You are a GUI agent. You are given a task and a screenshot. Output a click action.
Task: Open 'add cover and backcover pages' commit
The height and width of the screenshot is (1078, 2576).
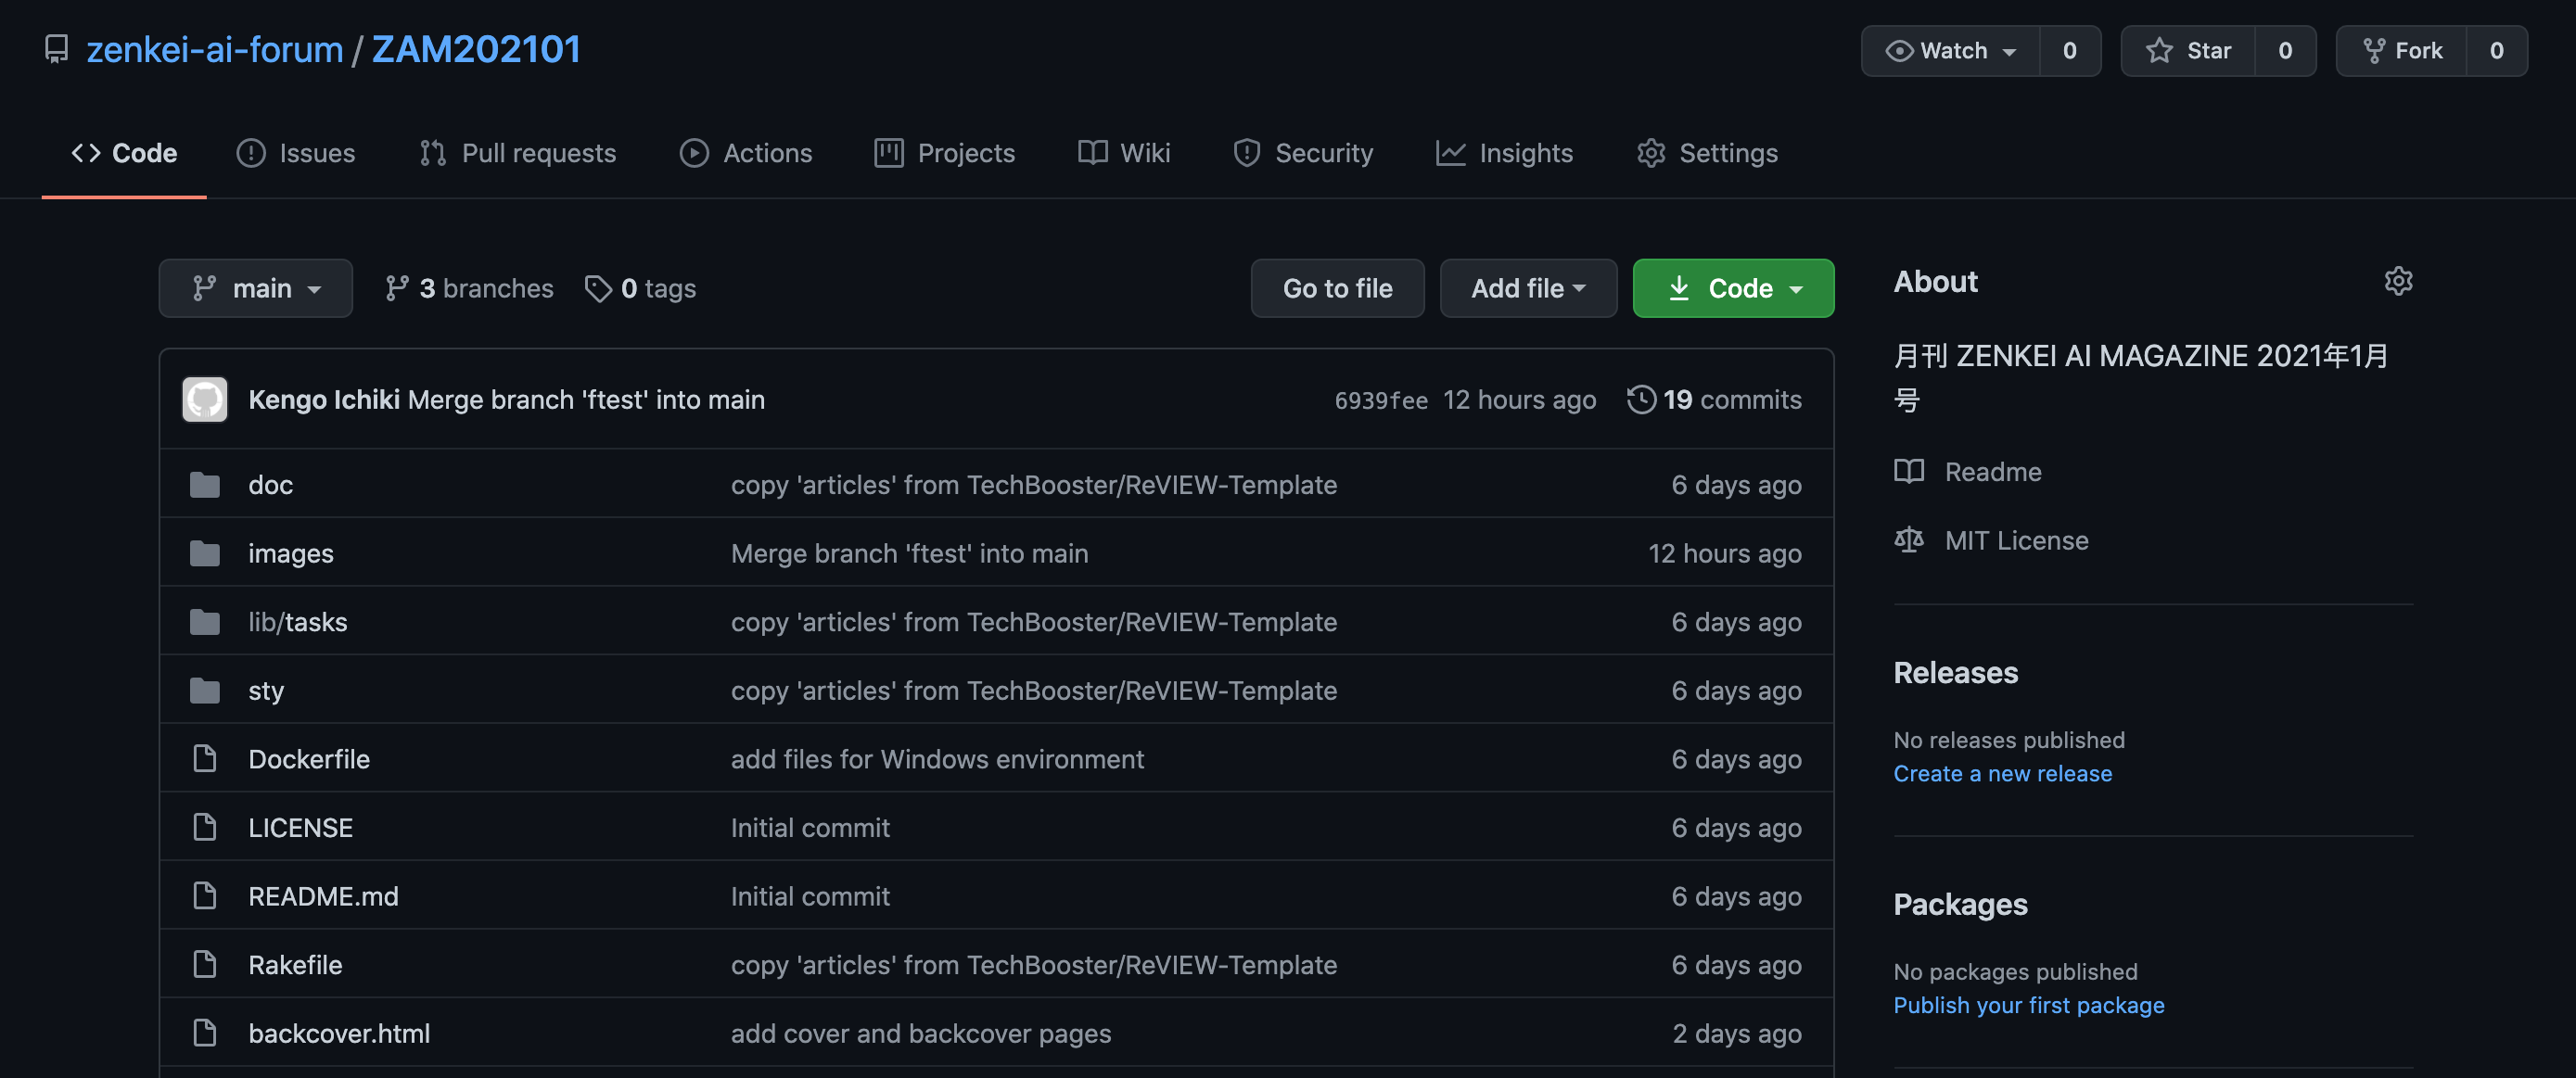pyautogui.click(x=921, y=1033)
